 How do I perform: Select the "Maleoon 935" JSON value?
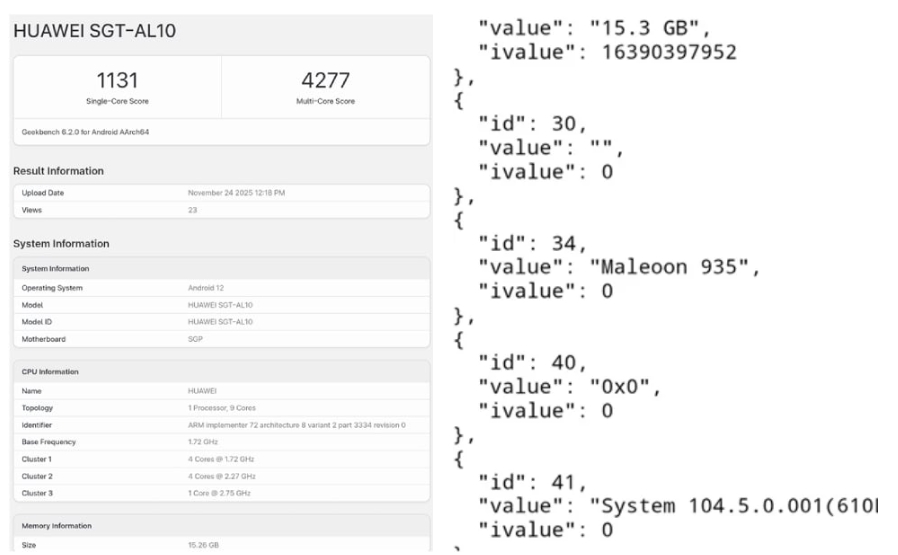(x=675, y=267)
